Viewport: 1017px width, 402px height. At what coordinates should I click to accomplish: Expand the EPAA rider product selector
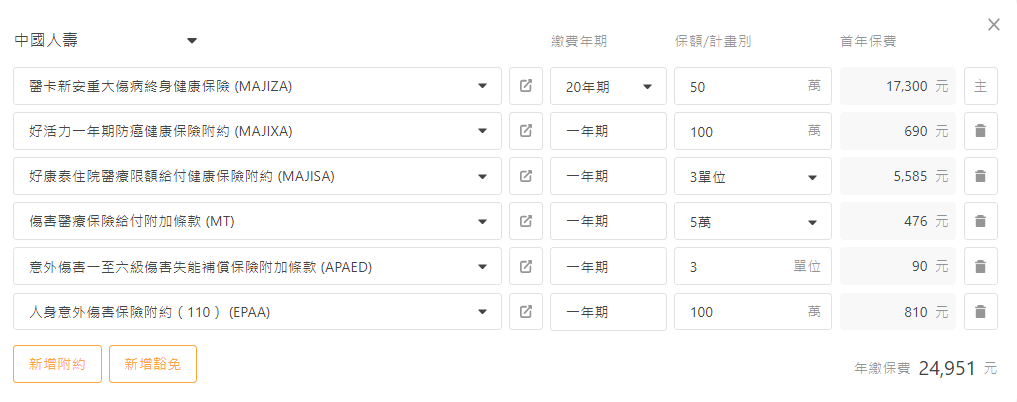pos(484,312)
